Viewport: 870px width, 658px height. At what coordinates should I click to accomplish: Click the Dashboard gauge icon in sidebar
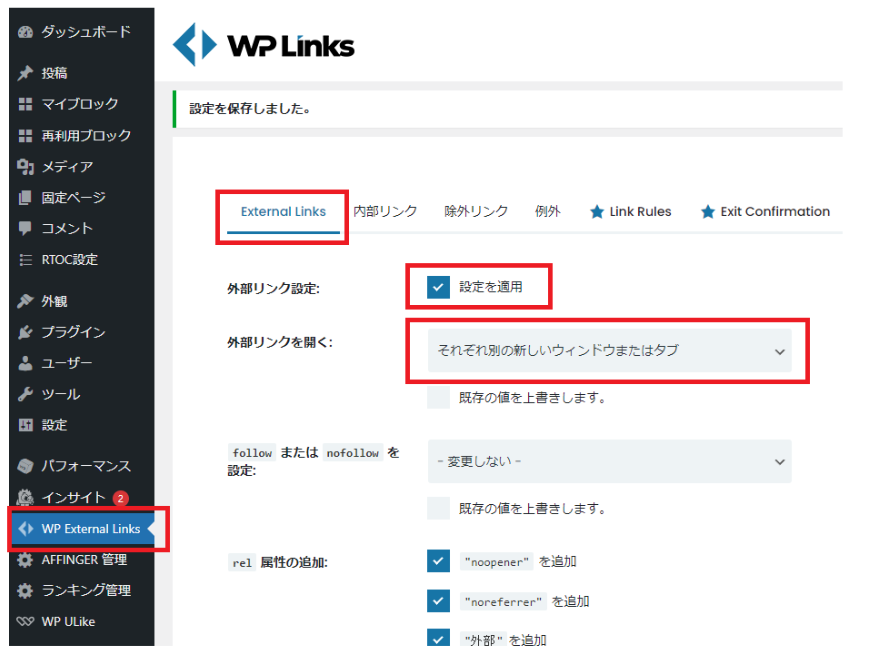(26, 32)
